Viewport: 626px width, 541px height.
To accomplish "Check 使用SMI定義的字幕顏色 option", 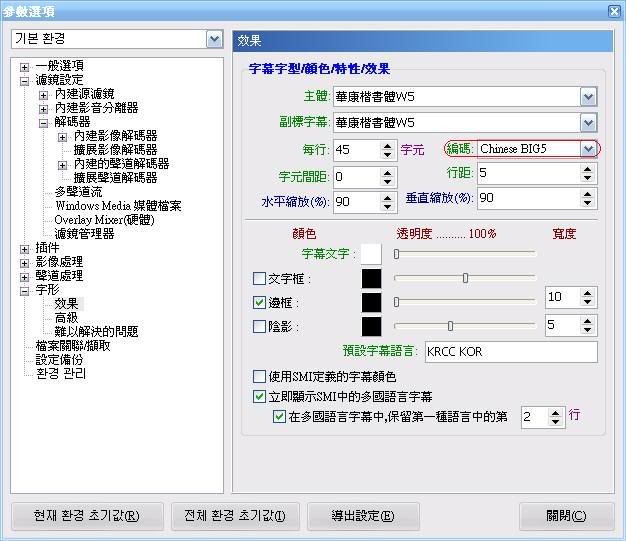I will (x=260, y=377).
